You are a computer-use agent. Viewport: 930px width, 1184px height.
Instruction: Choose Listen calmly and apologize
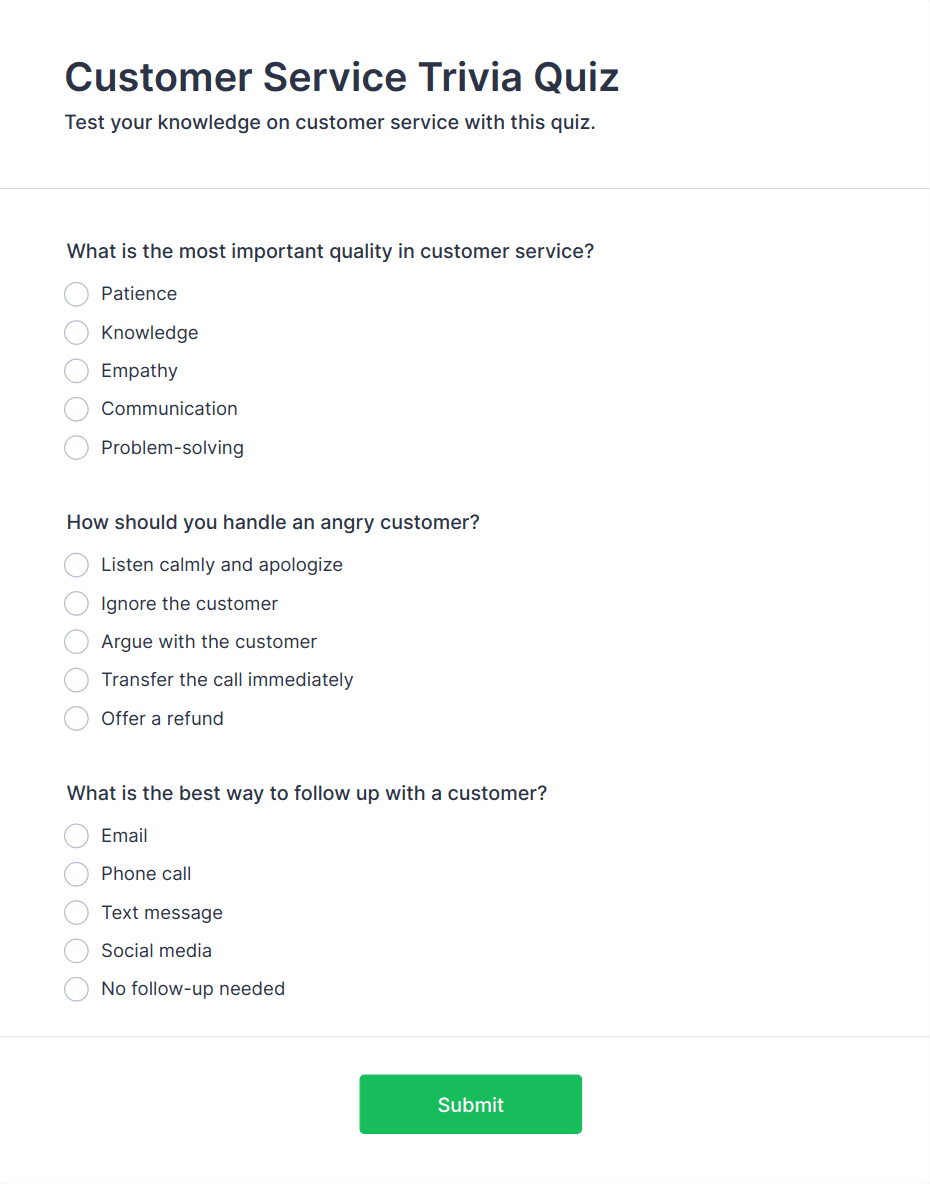point(77,565)
